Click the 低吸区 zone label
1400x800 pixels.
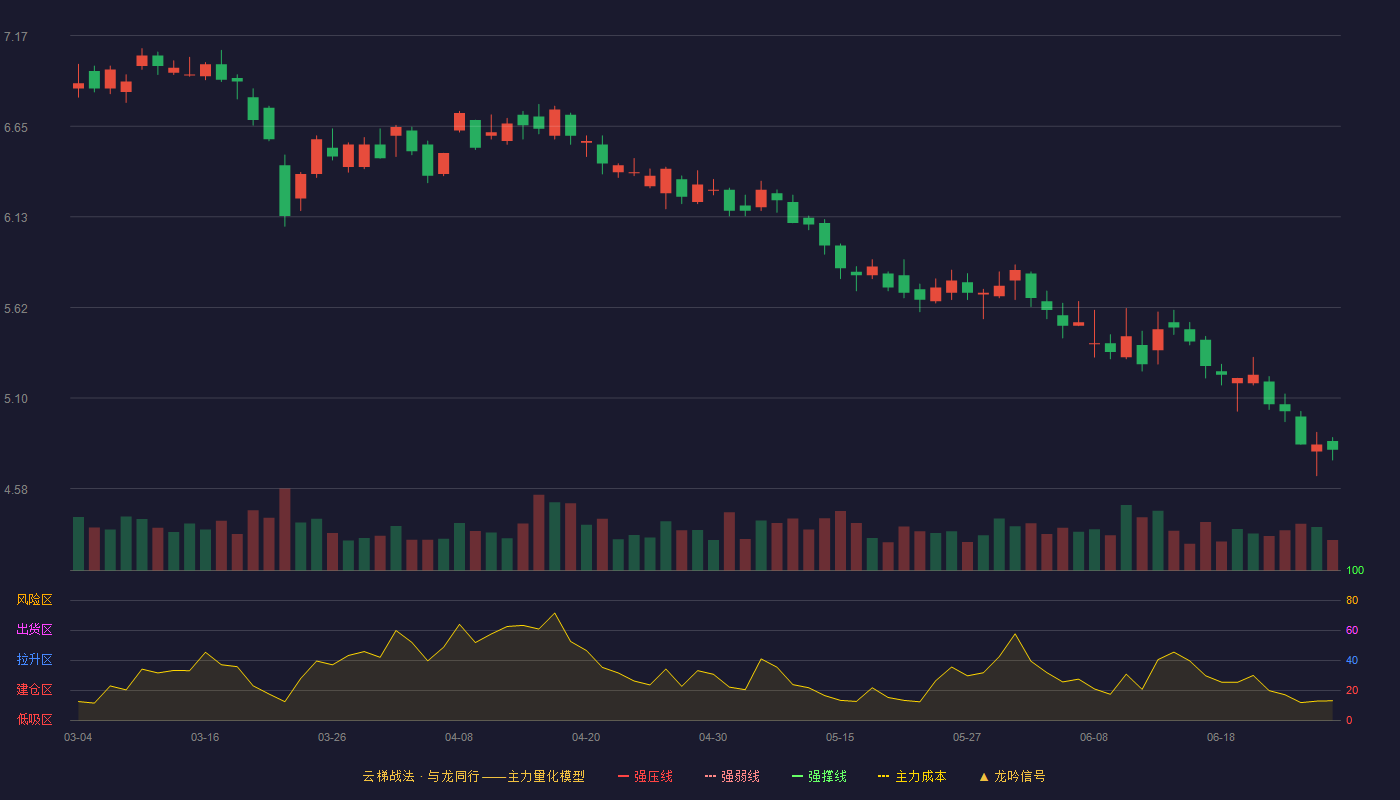pyautogui.click(x=34, y=719)
